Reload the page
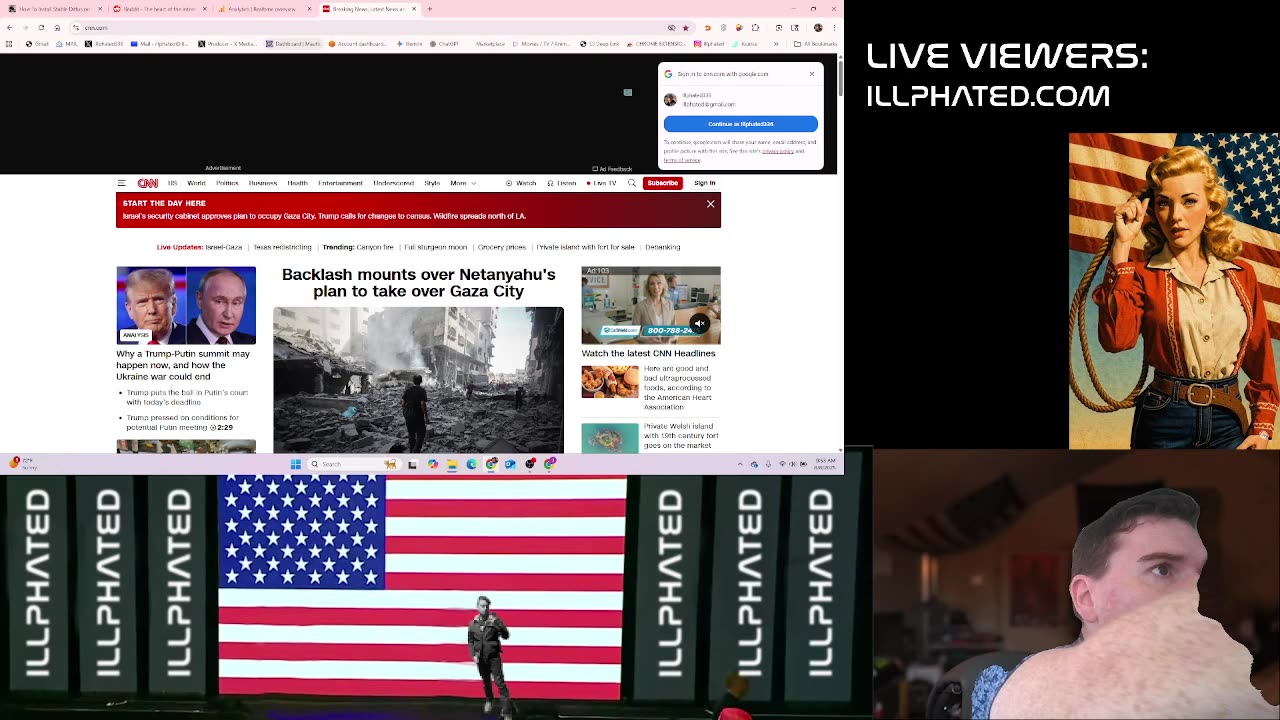The height and width of the screenshot is (720, 1280). click(41, 27)
